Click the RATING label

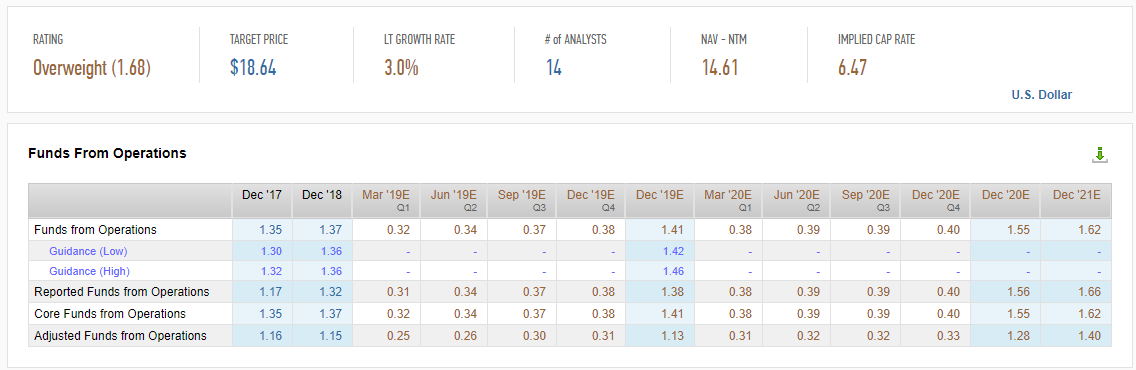tap(48, 40)
